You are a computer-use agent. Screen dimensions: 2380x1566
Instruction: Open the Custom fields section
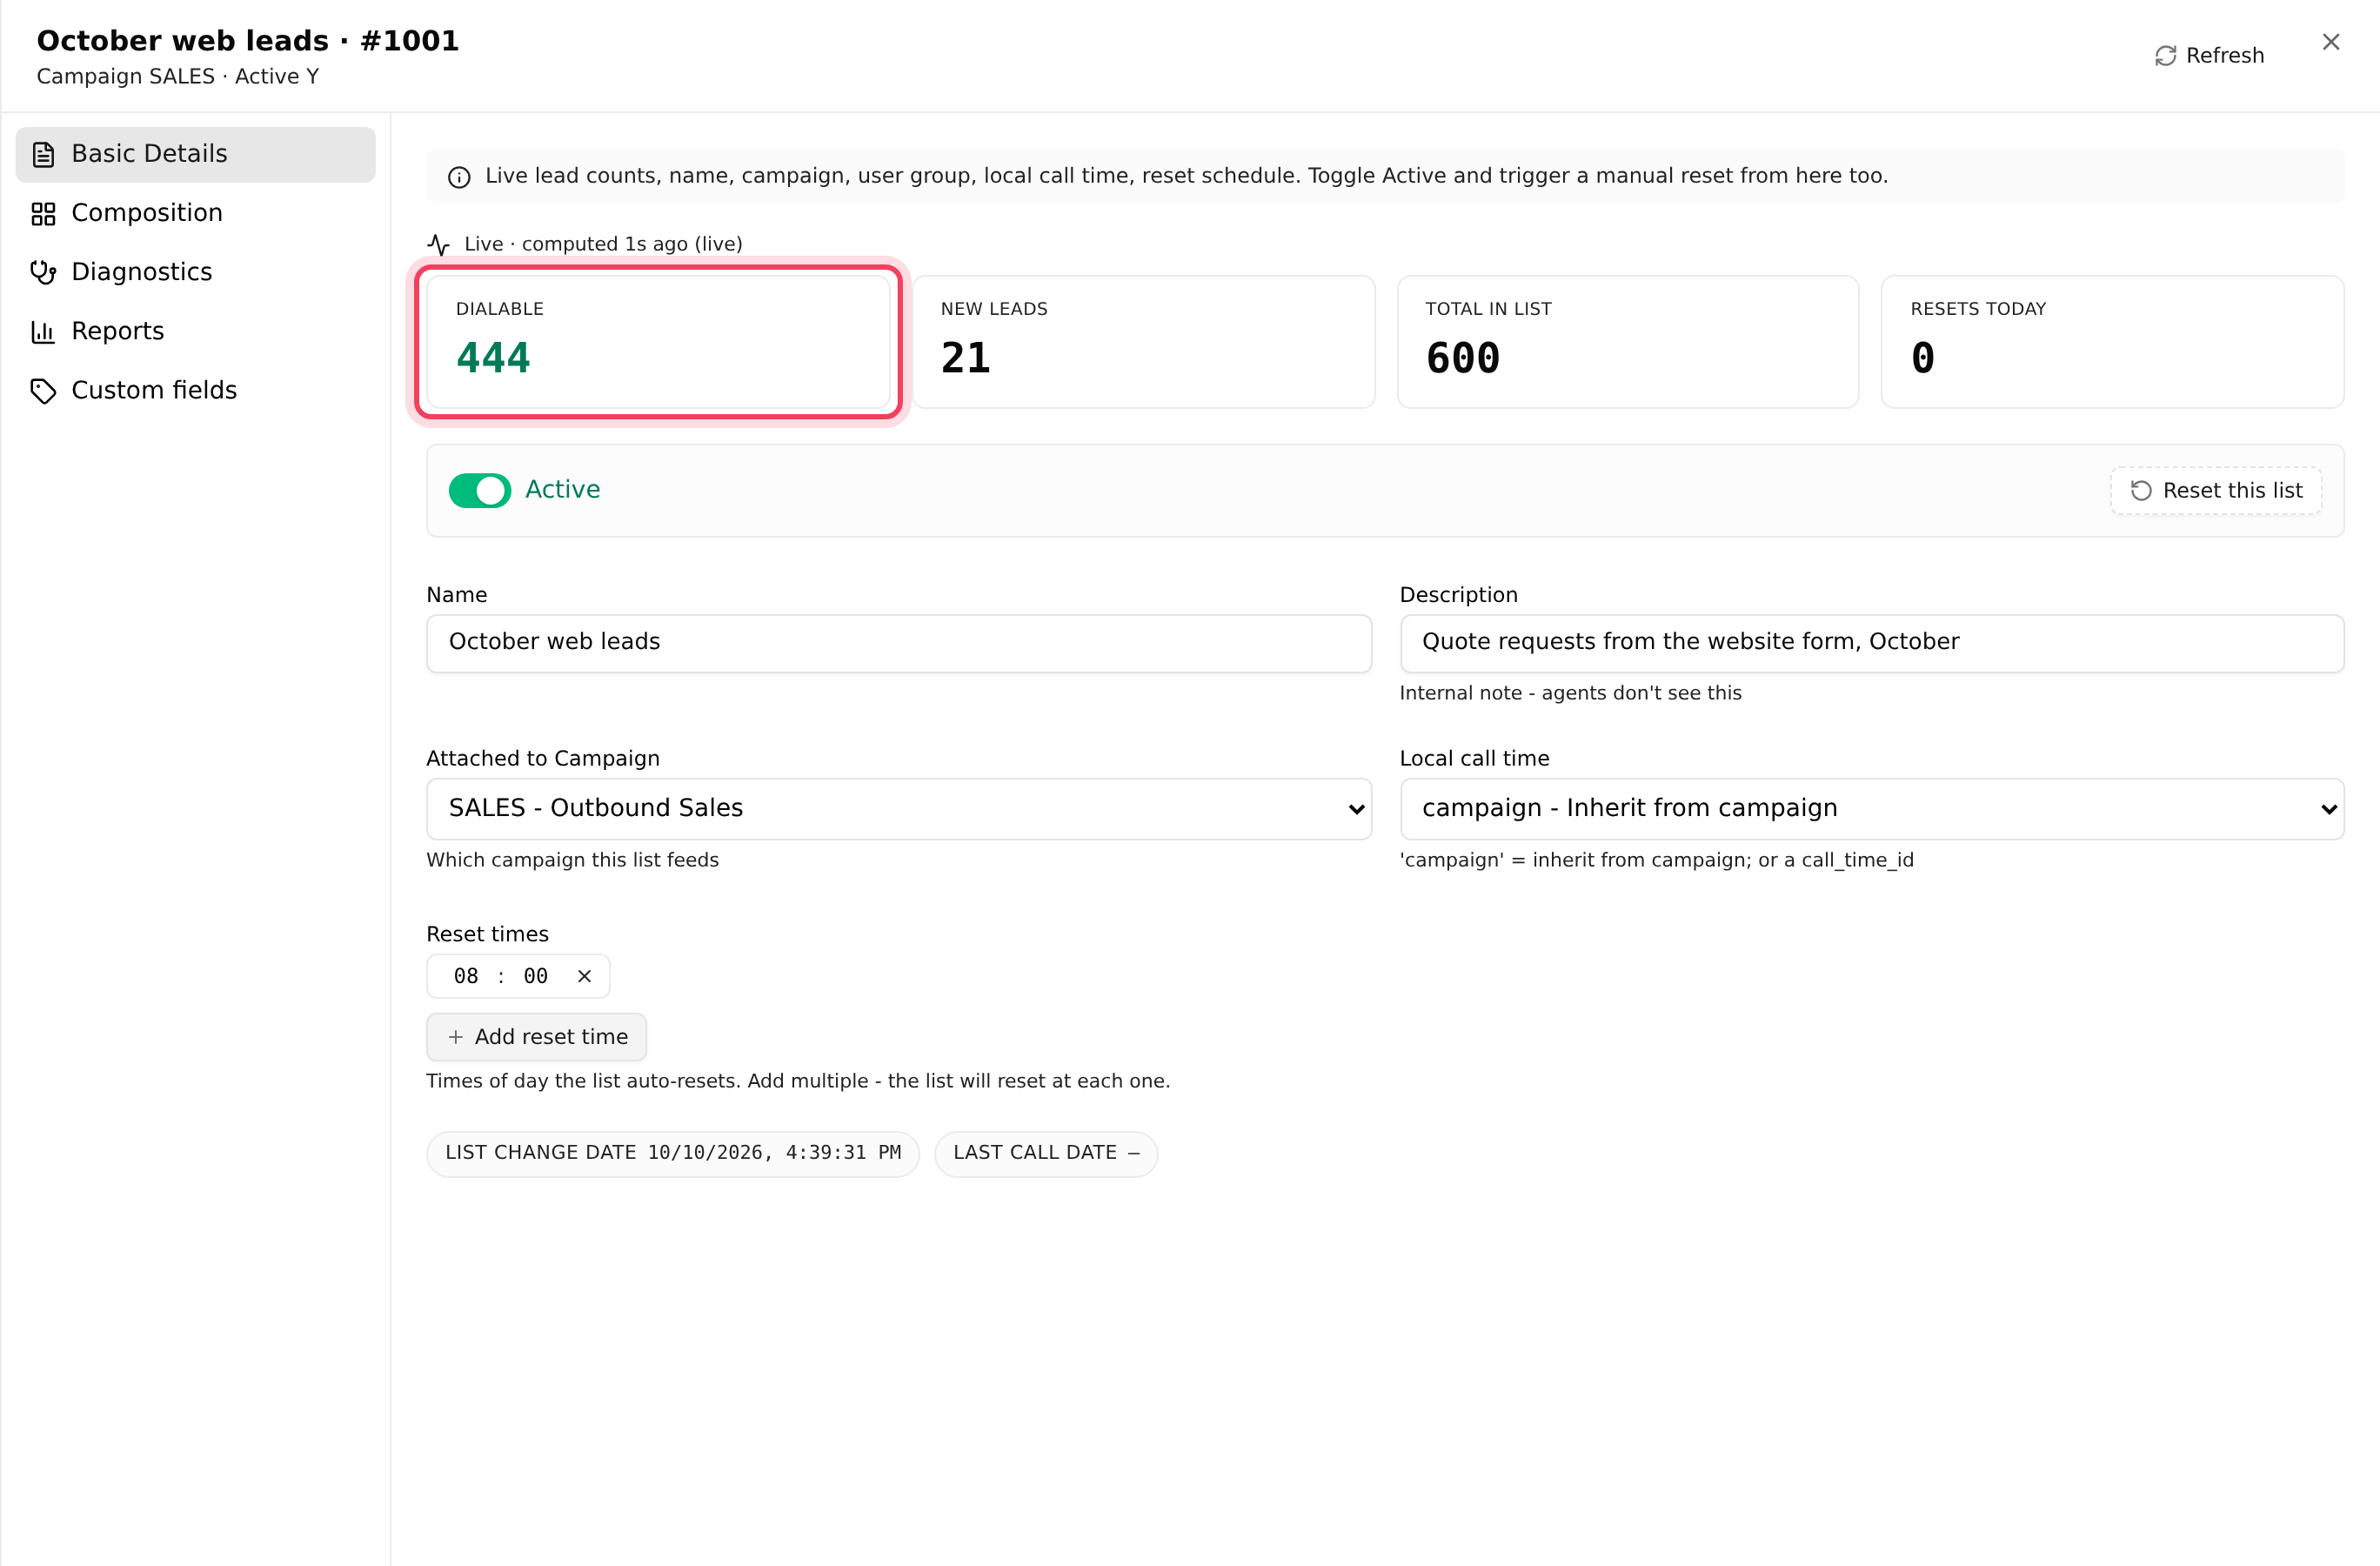(195, 390)
